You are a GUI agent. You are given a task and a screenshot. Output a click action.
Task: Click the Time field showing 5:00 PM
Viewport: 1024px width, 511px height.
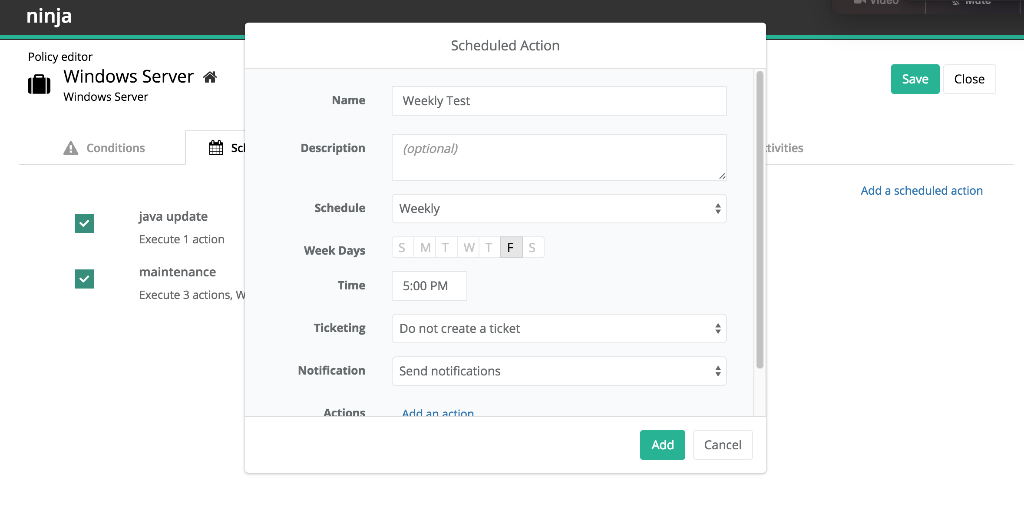point(429,286)
